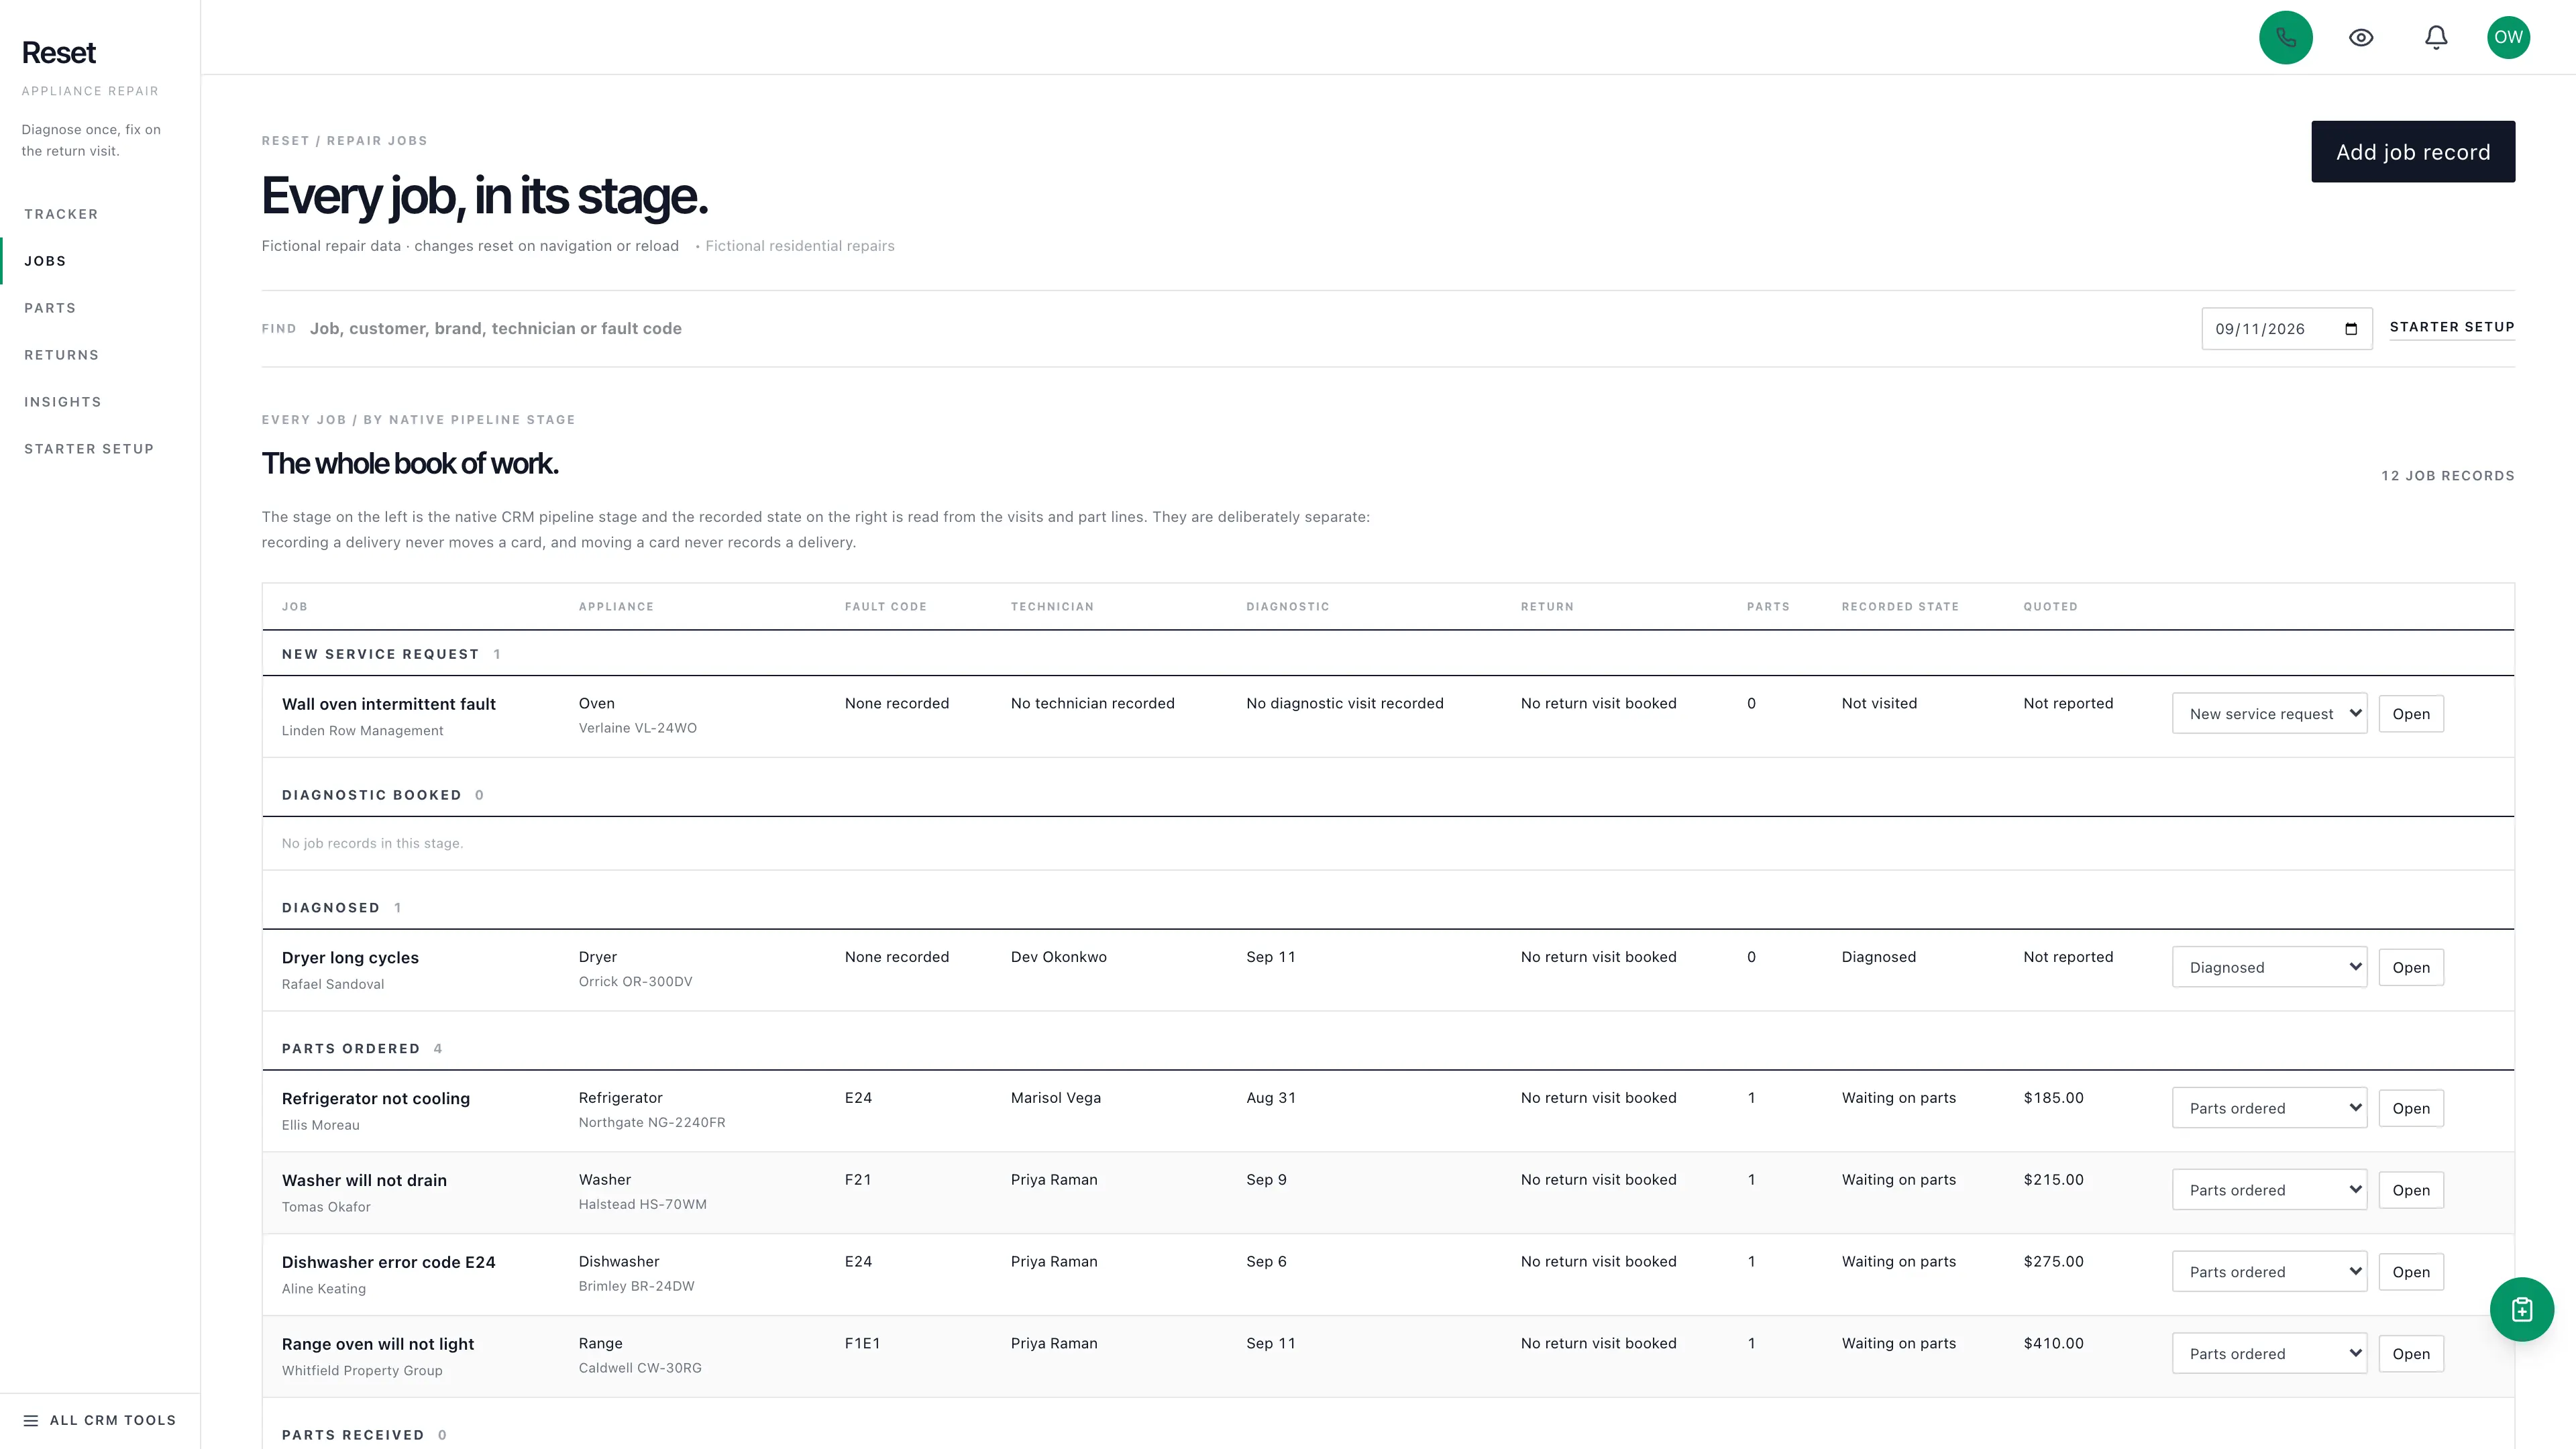Click the 'Dev Okonkwo' technician cell
Viewport: 2576px width, 1449px height.
(1058, 957)
